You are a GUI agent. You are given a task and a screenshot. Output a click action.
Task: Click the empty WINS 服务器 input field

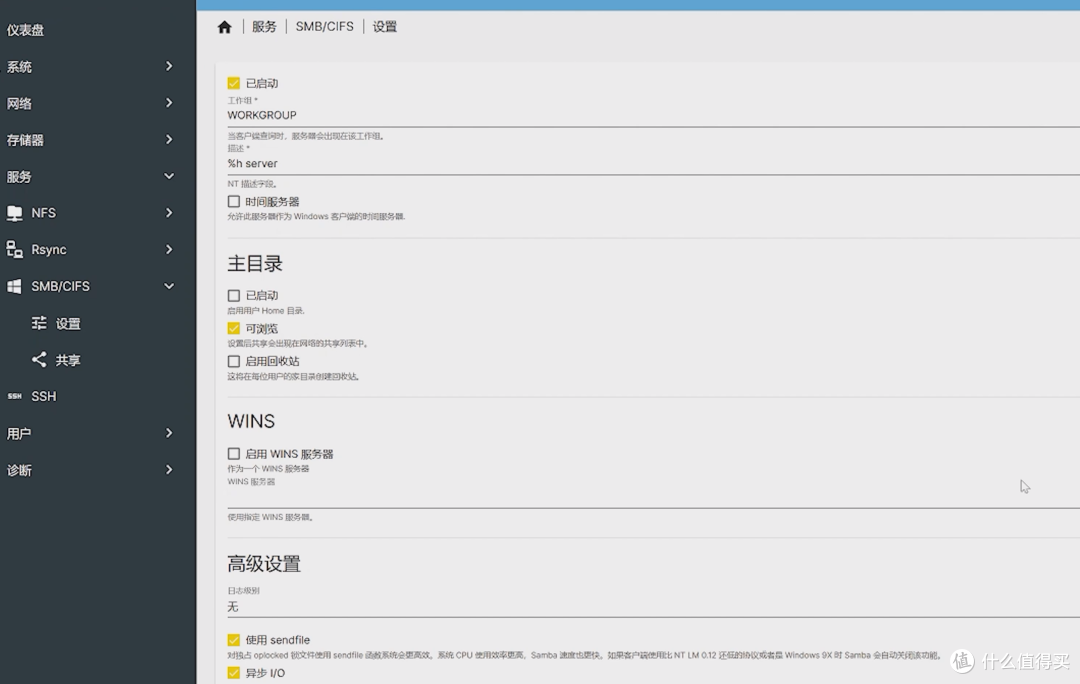click(x=653, y=498)
